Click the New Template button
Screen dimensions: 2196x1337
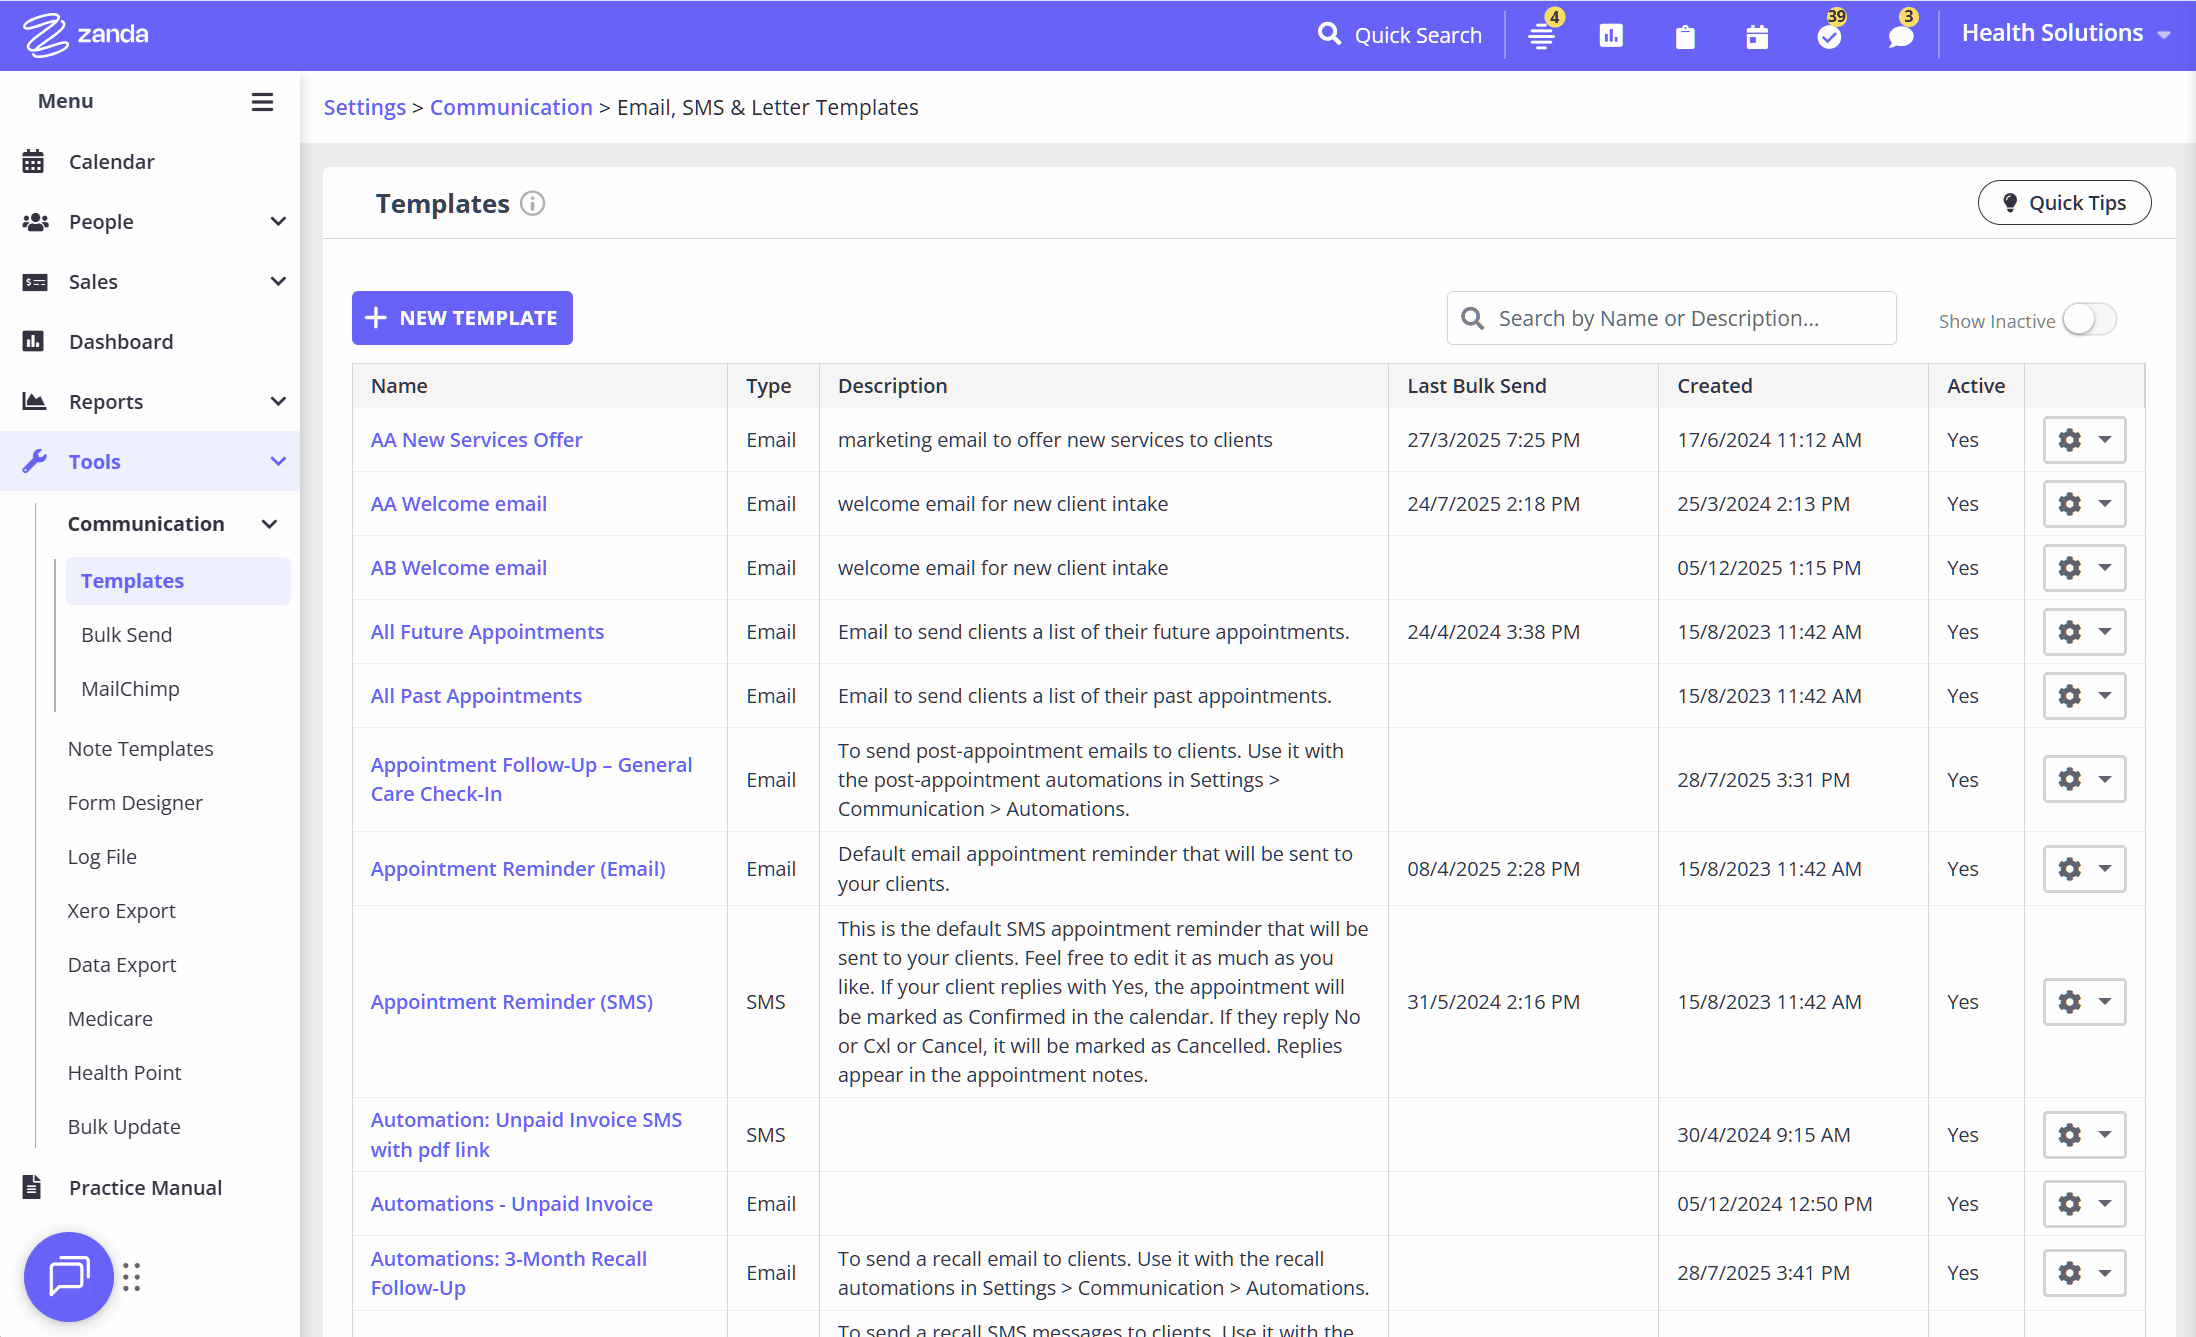click(462, 318)
